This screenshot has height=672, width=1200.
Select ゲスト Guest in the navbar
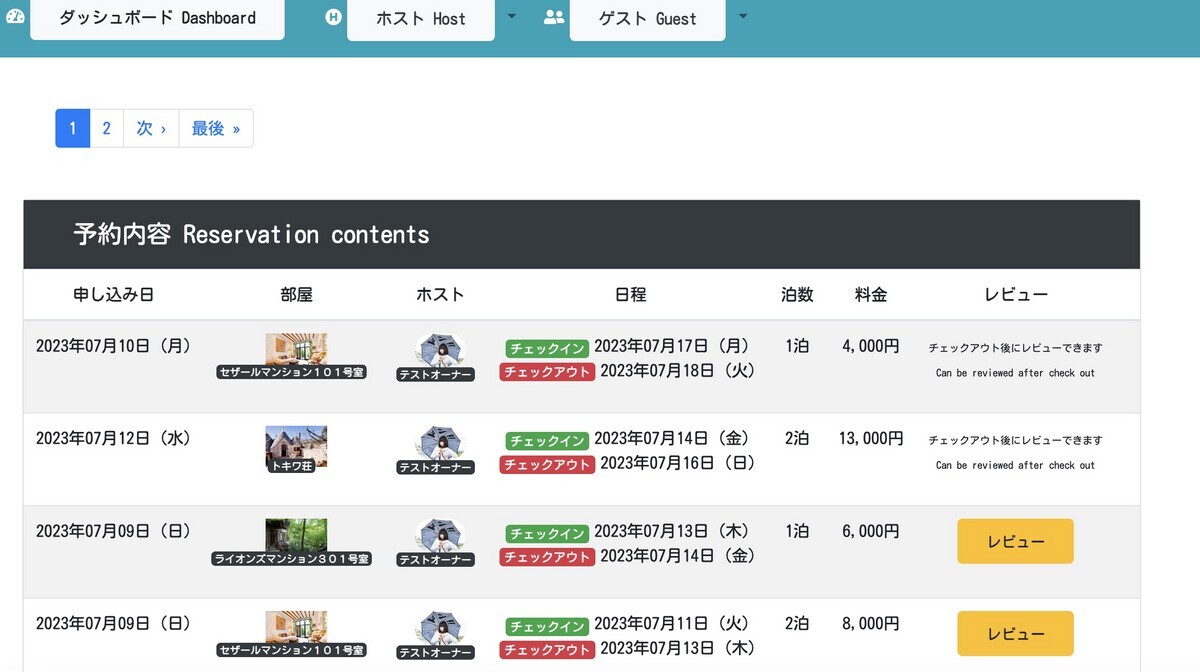pos(647,17)
